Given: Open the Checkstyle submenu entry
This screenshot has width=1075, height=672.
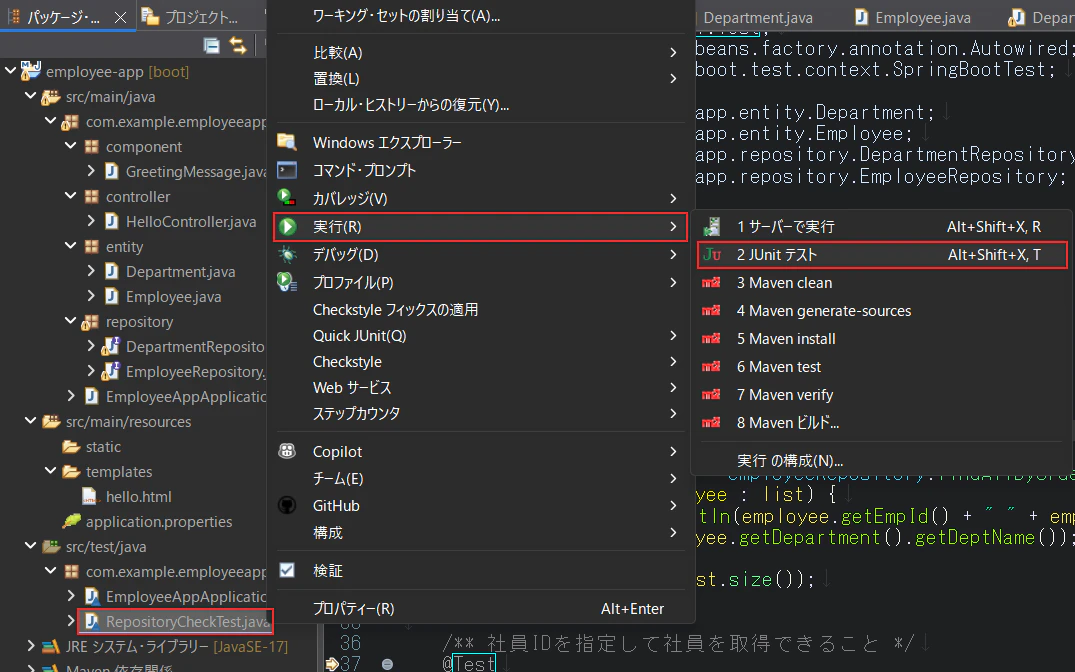Looking at the screenshot, I should [480, 362].
